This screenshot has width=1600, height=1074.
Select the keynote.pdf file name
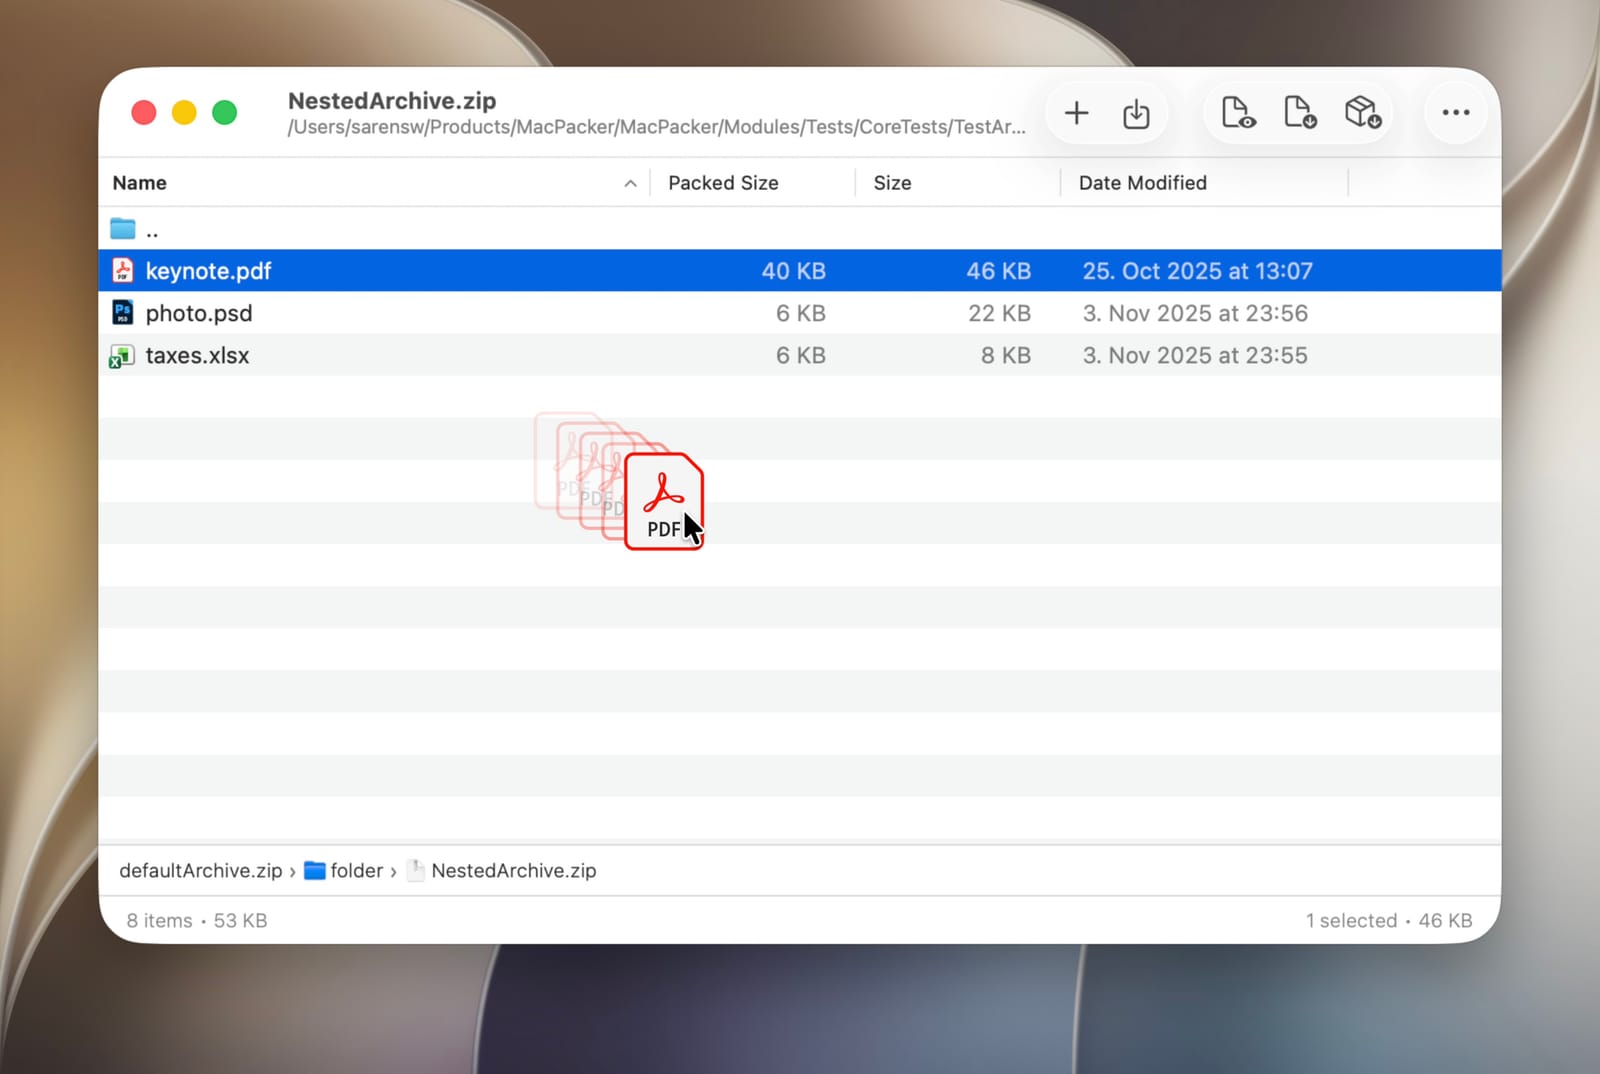[x=208, y=271]
